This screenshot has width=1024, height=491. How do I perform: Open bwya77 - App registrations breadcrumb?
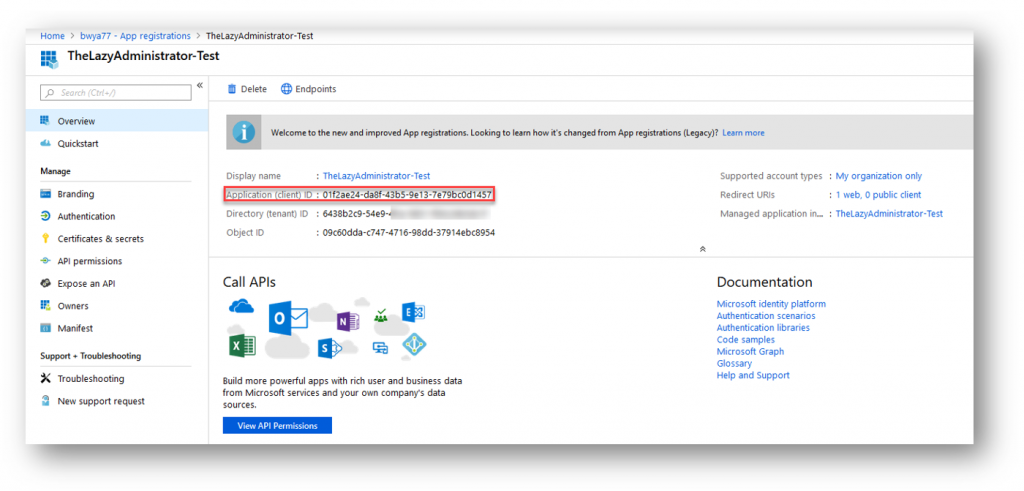coord(135,36)
